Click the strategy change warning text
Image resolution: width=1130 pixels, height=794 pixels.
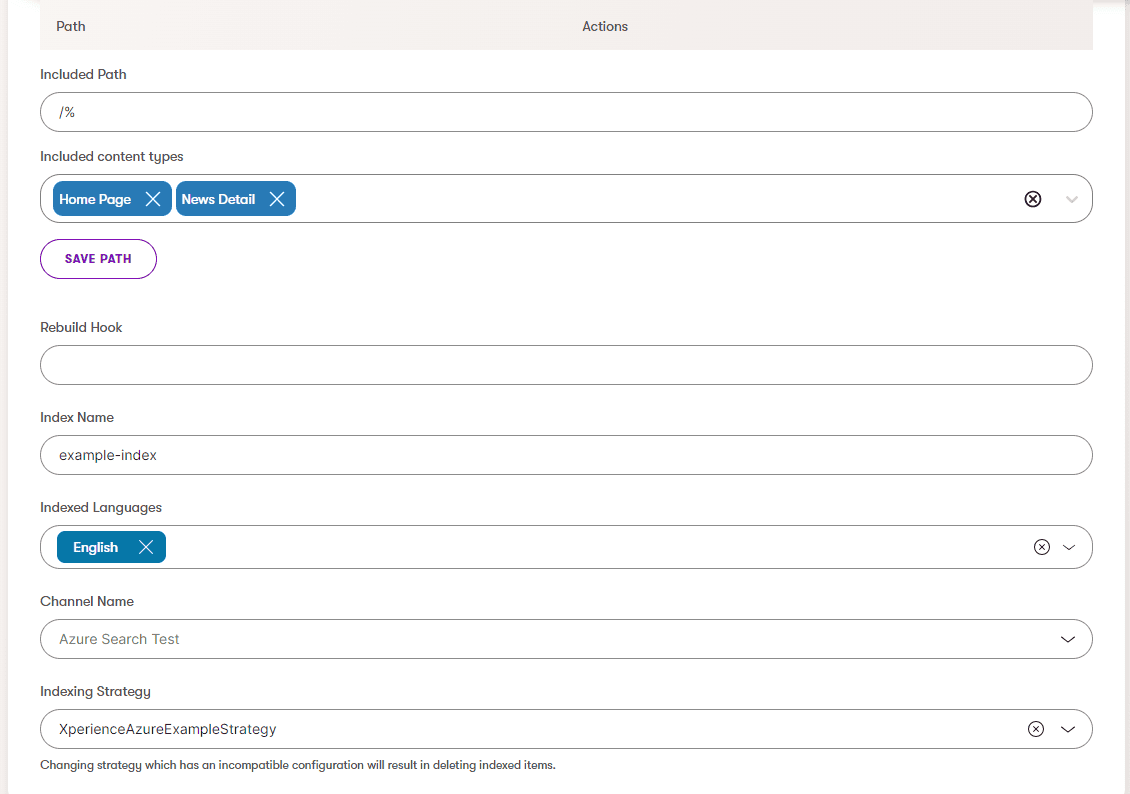298,765
